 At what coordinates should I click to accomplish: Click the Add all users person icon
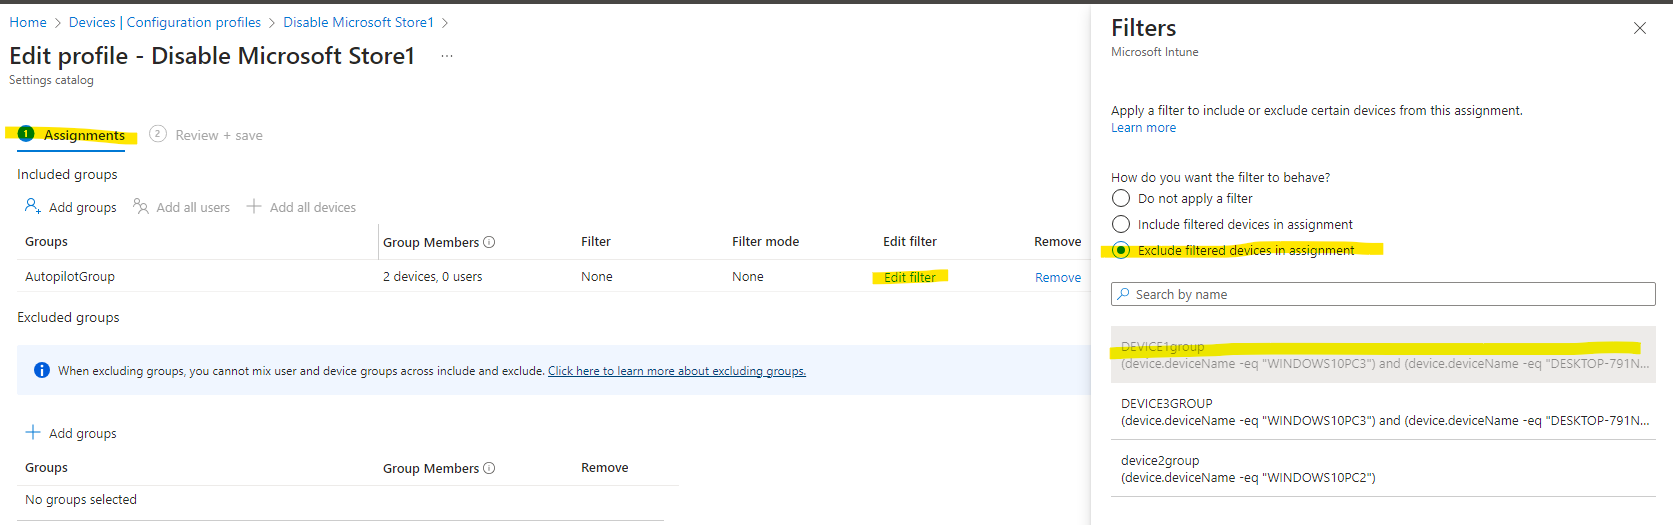[141, 206]
